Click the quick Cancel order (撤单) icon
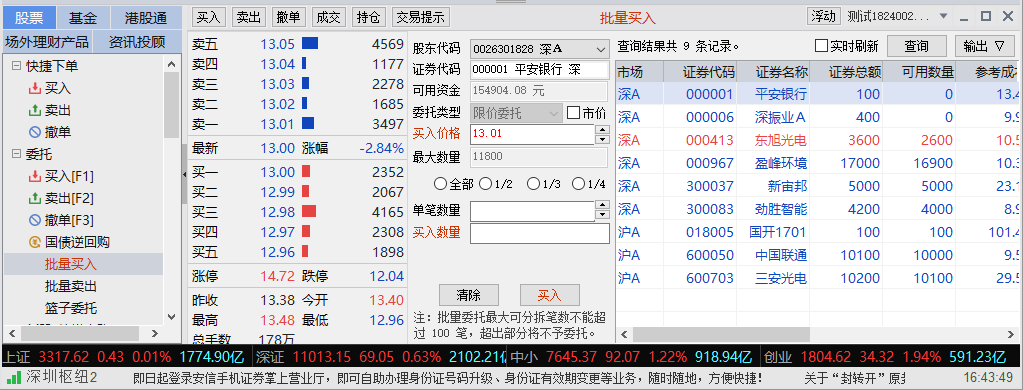 pos(35,132)
